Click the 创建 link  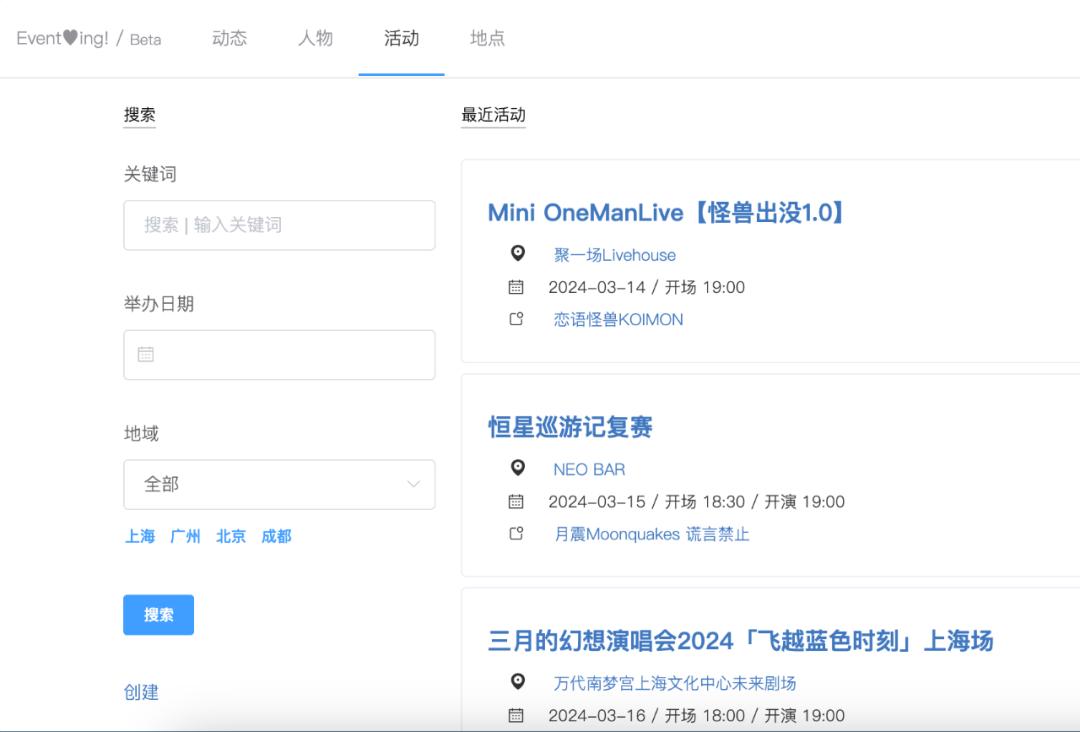(x=141, y=692)
